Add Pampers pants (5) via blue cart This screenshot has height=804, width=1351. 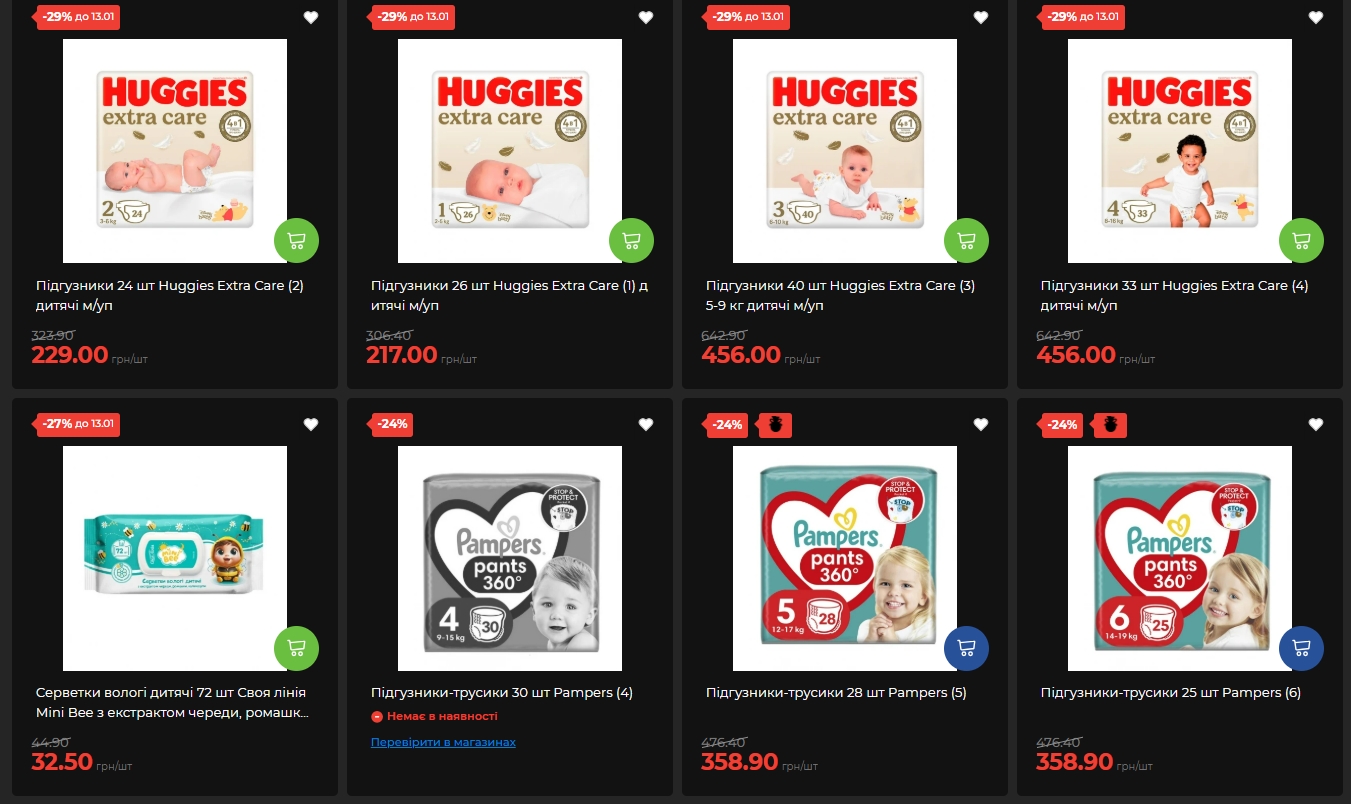click(967, 648)
